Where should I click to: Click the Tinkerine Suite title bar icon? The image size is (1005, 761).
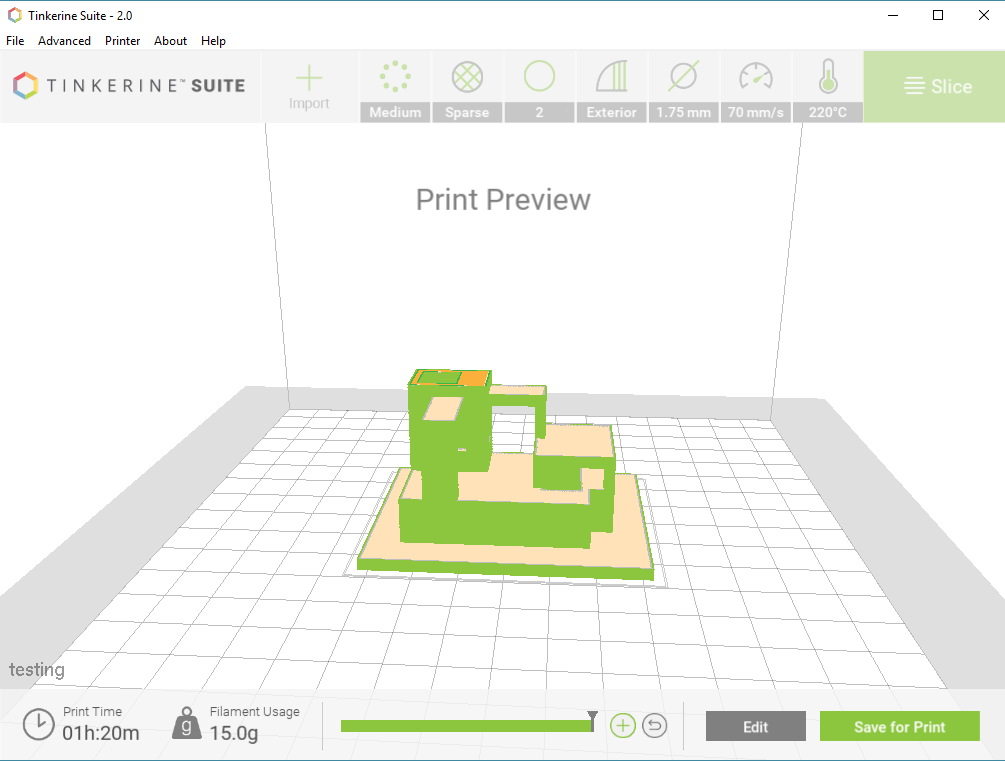click(14, 15)
